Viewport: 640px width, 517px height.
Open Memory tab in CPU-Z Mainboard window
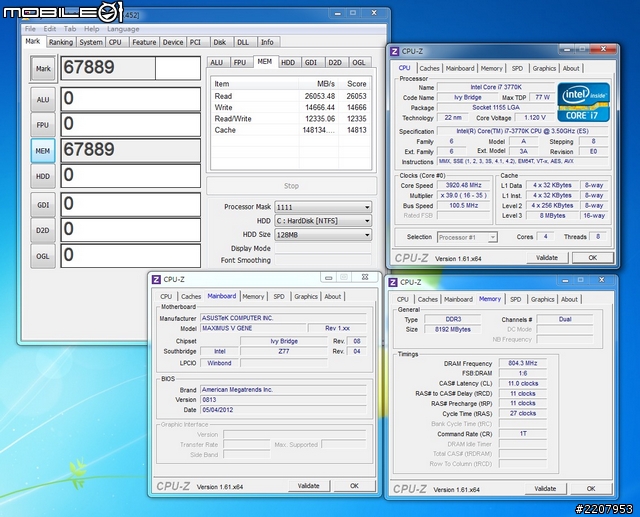click(253, 297)
